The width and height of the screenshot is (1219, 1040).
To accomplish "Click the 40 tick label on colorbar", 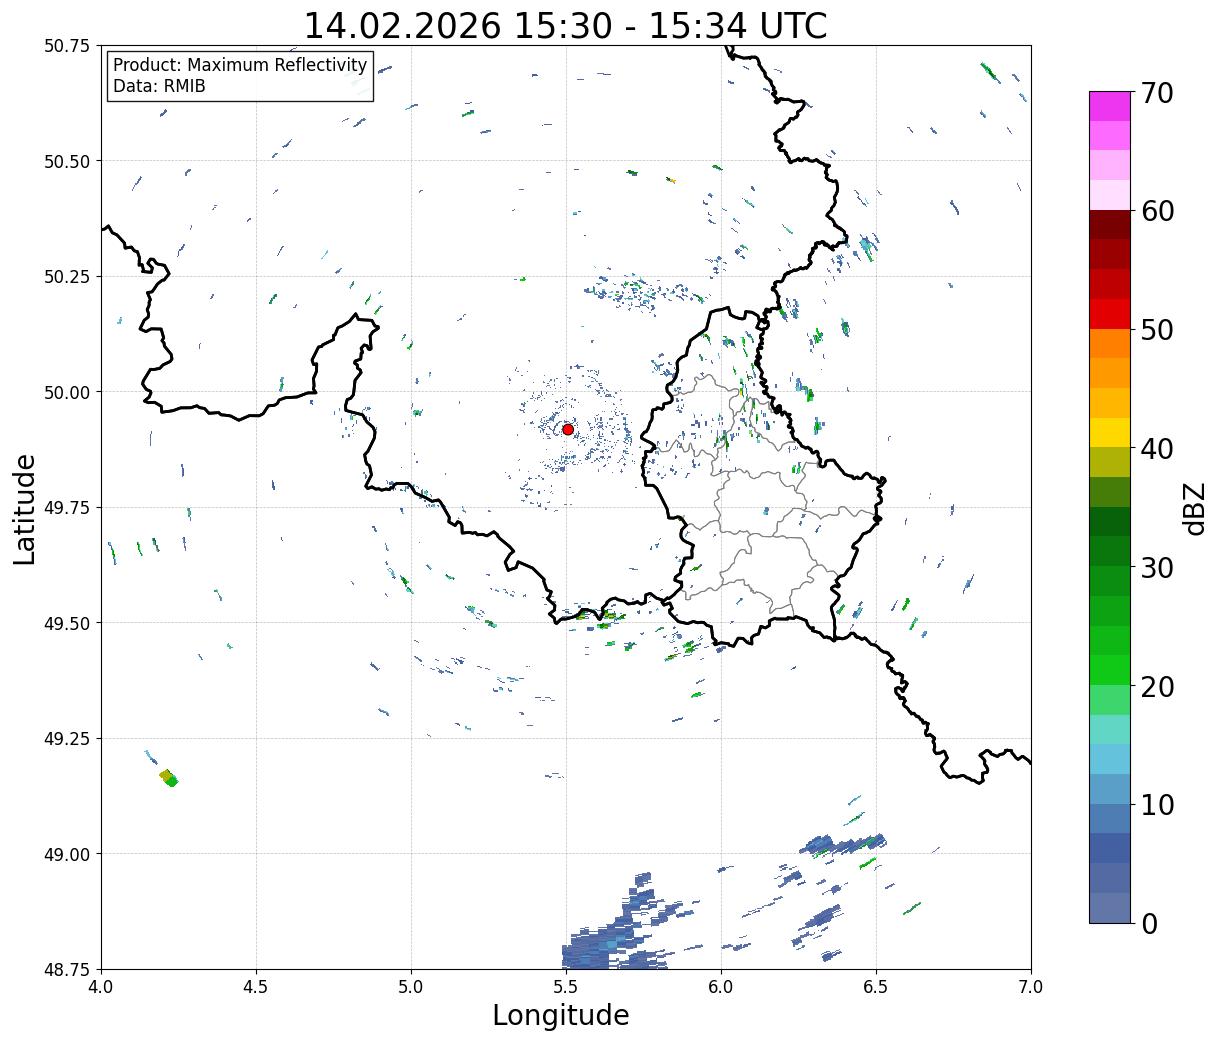I will pyautogui.click(x=1156, y=448).
